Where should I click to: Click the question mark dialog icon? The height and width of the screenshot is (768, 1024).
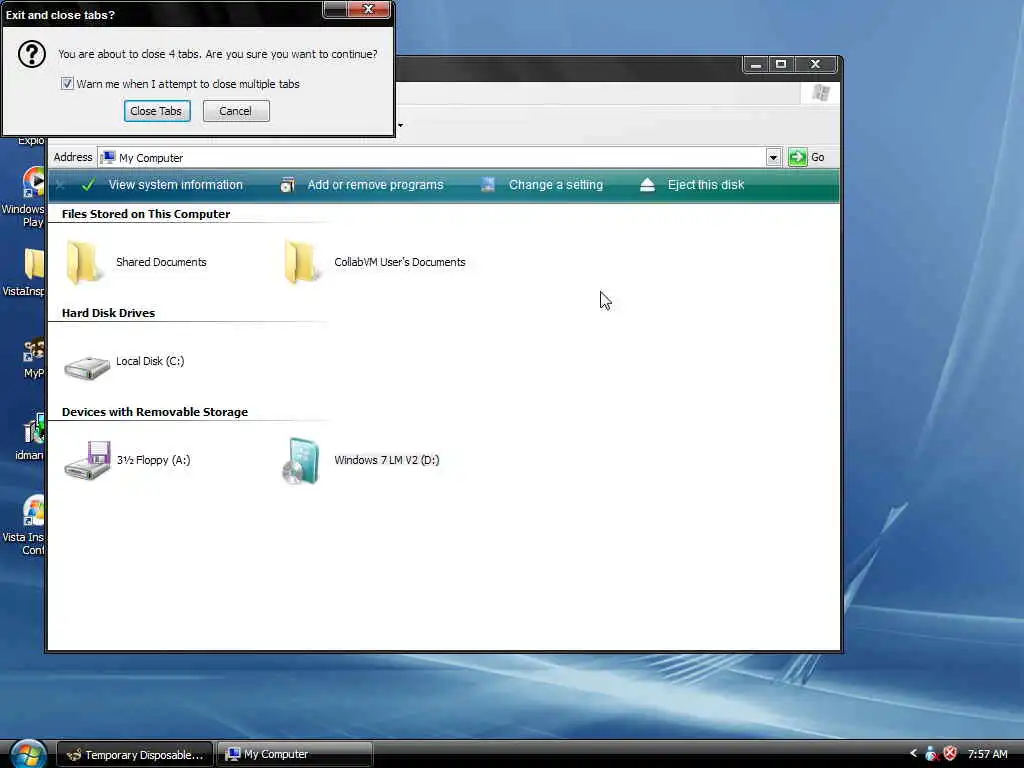tap(31, 54)
